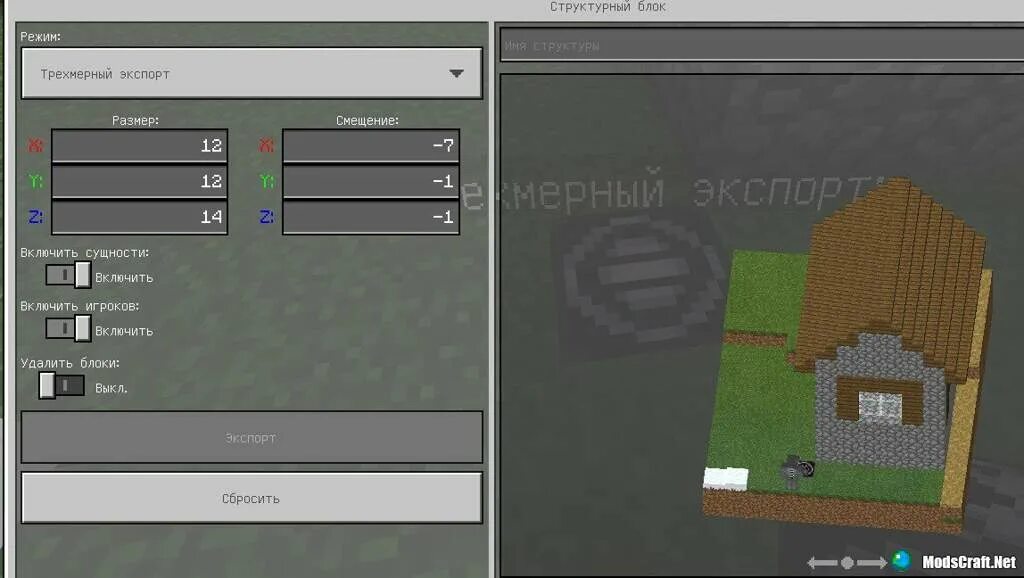1024x578 pixels.
Task: Click the "Включить игроков:" label
Action: [80, 306]
